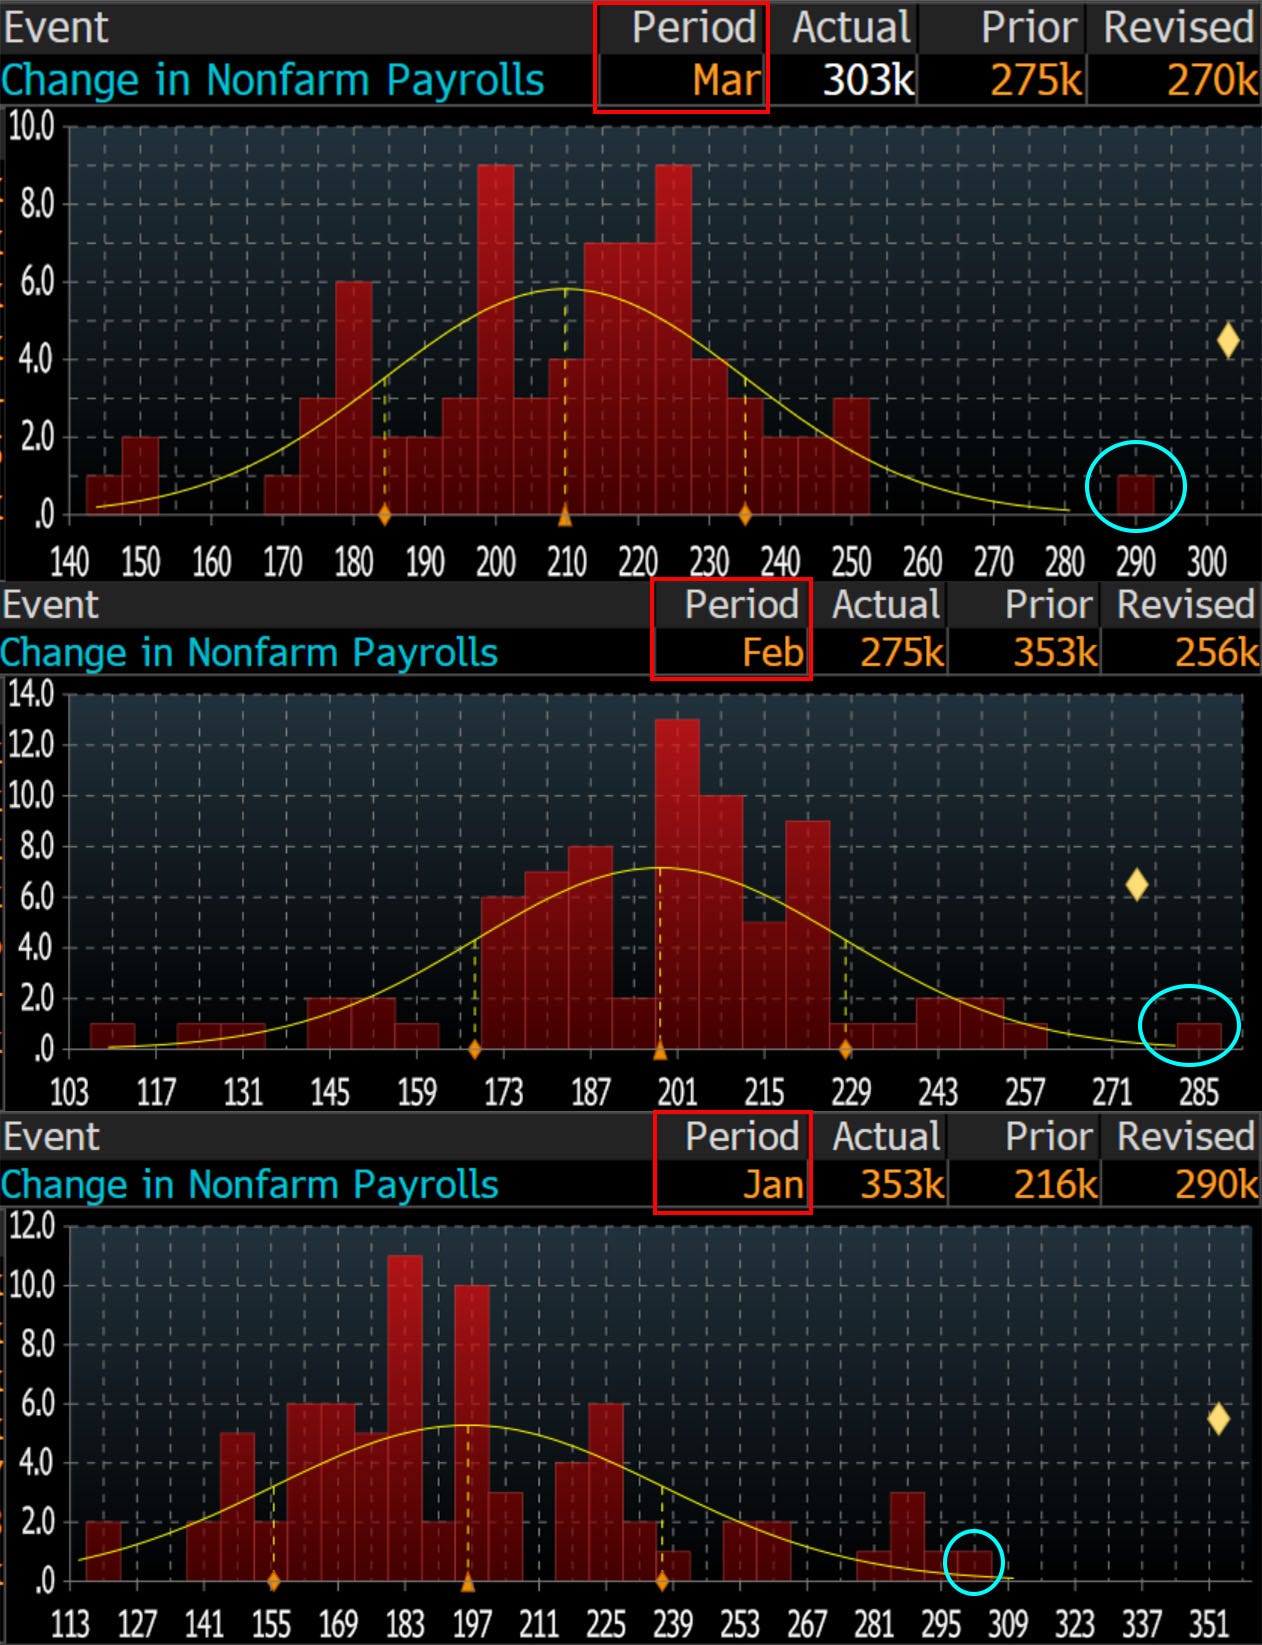1262x1645 pixels.
Task: Click the outlier histogram bar at 290 in Mar chart
Action: click(x=1136, y=495)
